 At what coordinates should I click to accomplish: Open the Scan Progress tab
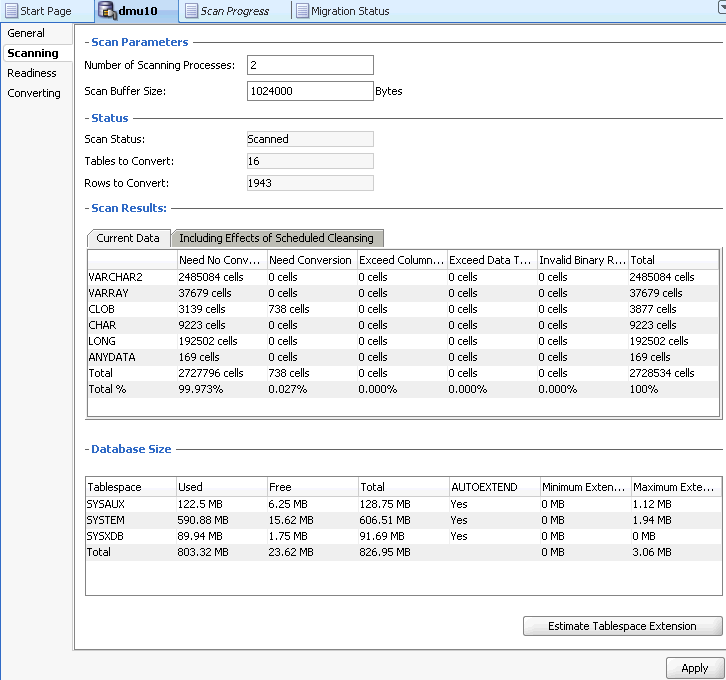(234, 11)
